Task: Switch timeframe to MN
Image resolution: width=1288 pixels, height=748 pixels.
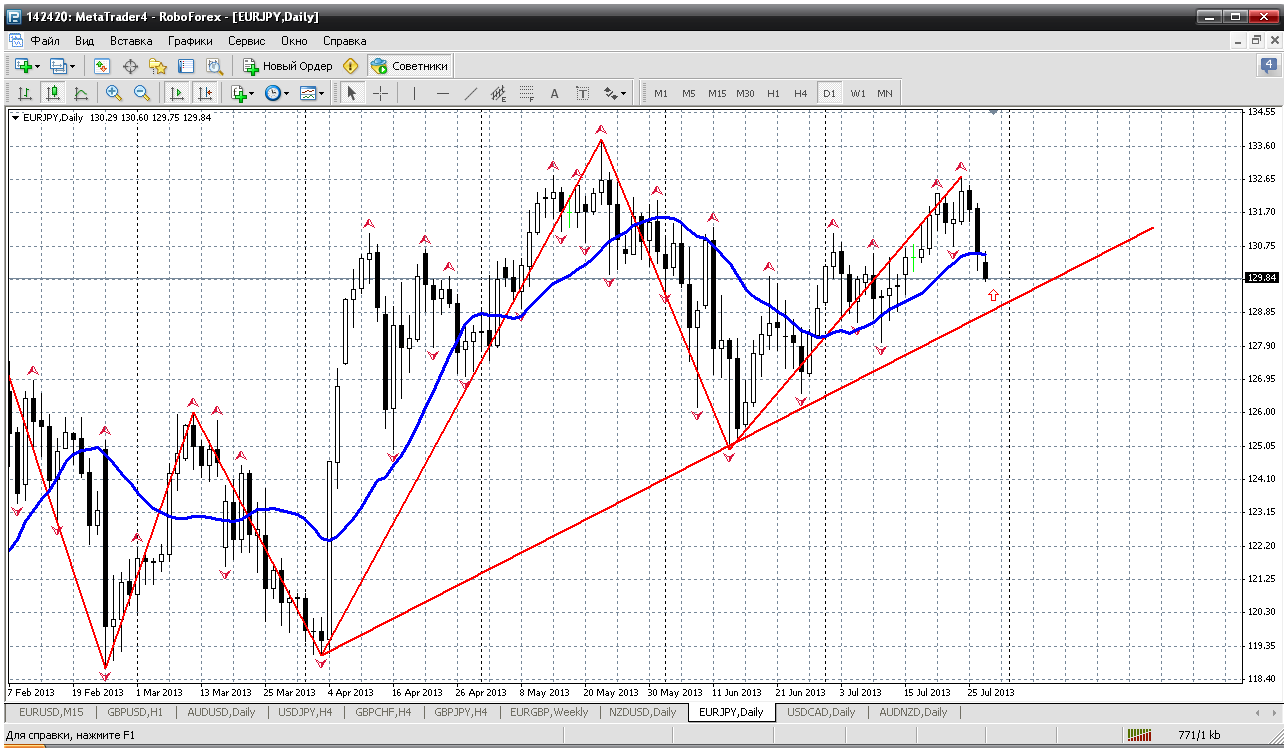Action: coord(885,93)
